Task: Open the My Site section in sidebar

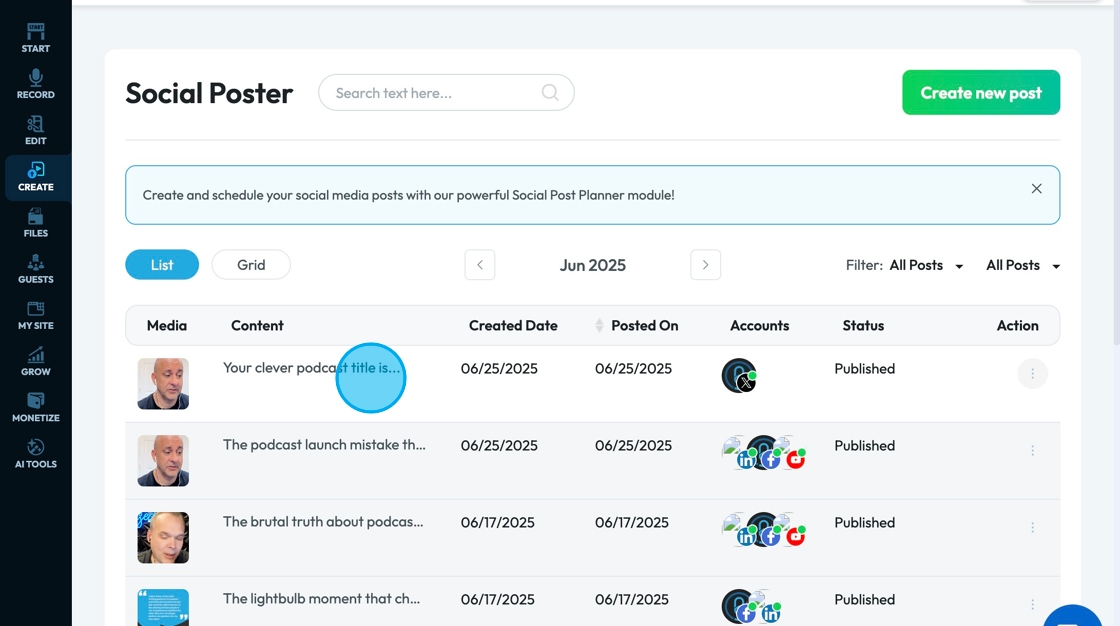Action: 36,315
